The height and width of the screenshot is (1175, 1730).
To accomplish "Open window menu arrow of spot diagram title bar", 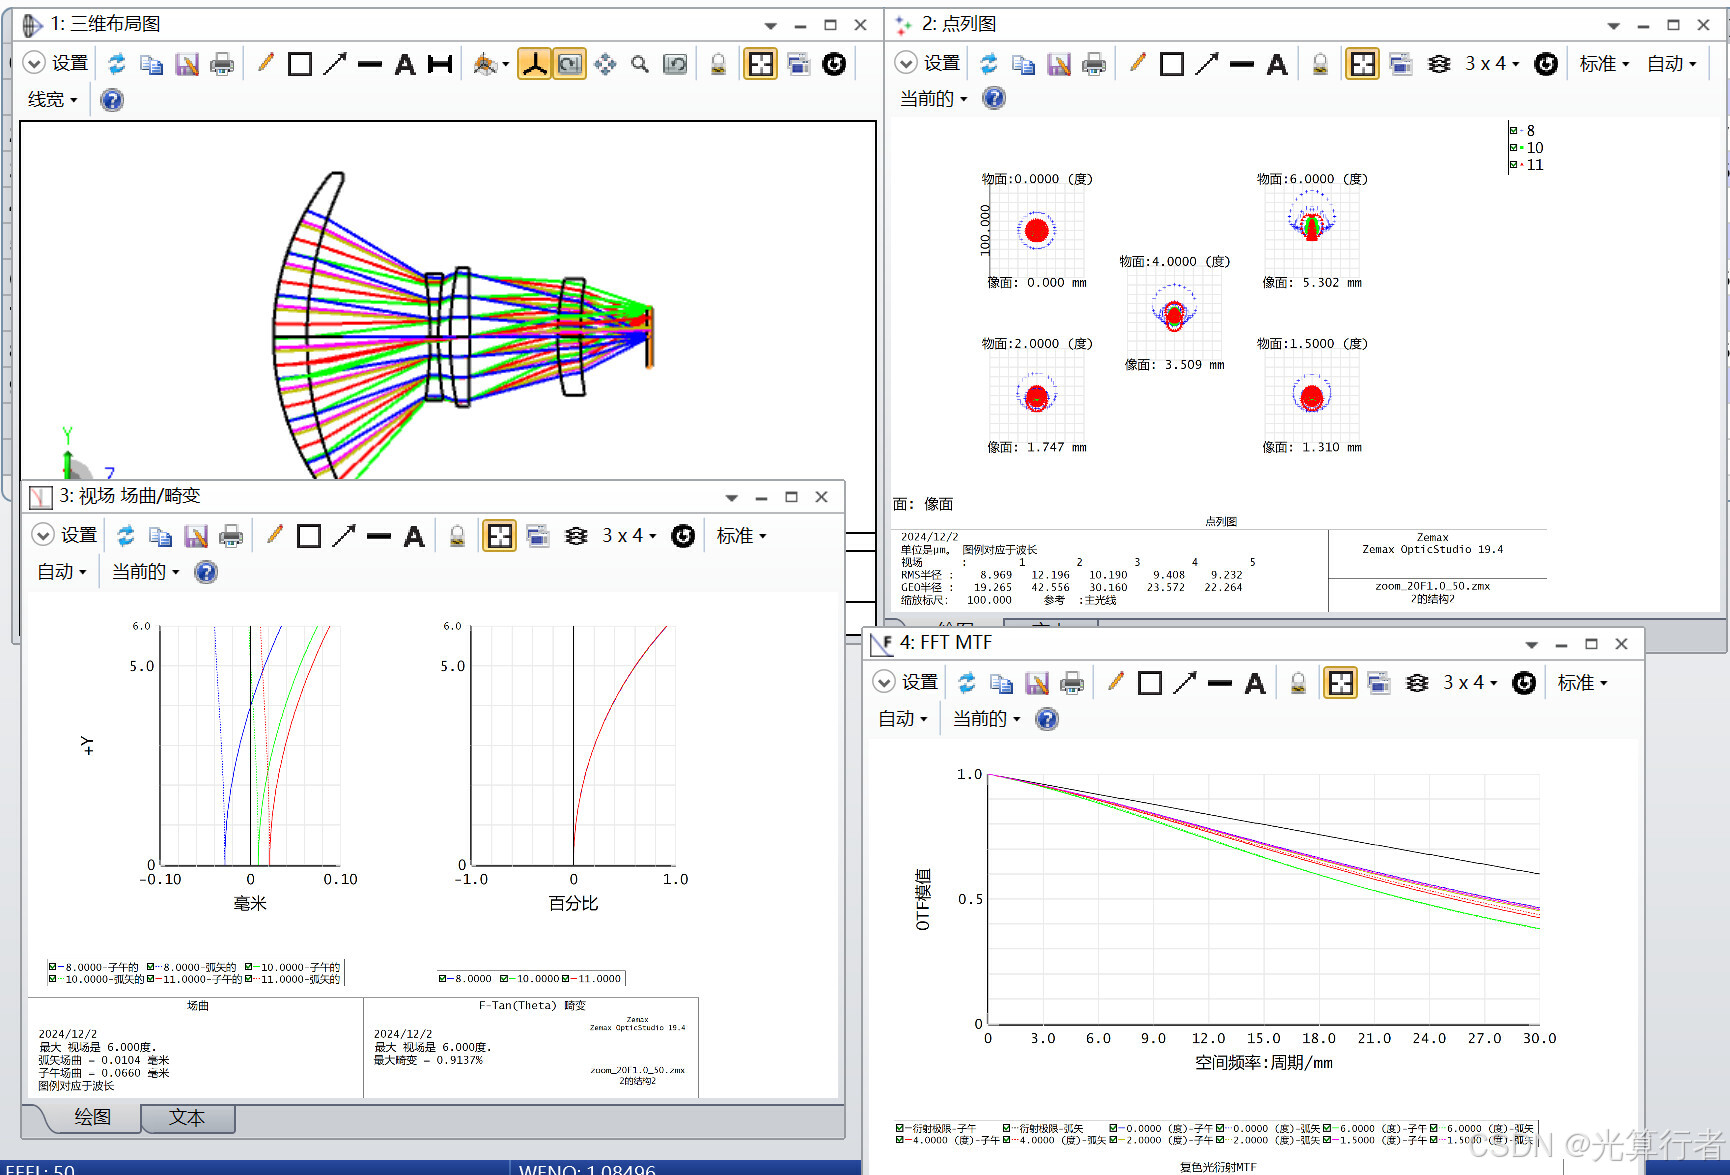I will tap(1614, 26).
